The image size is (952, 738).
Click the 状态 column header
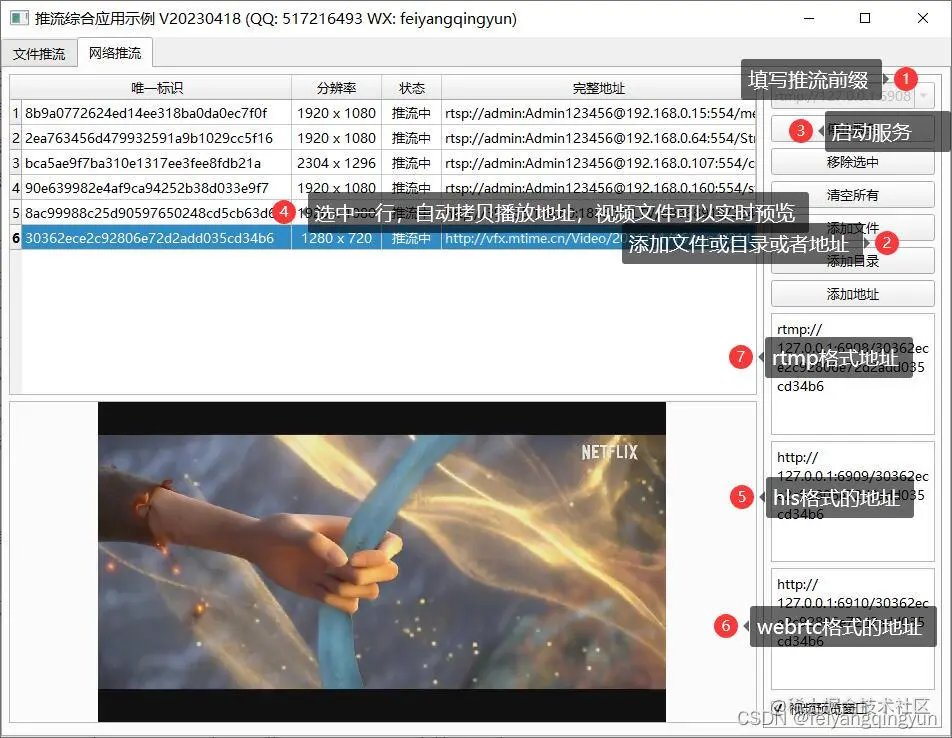pos(411,88)
